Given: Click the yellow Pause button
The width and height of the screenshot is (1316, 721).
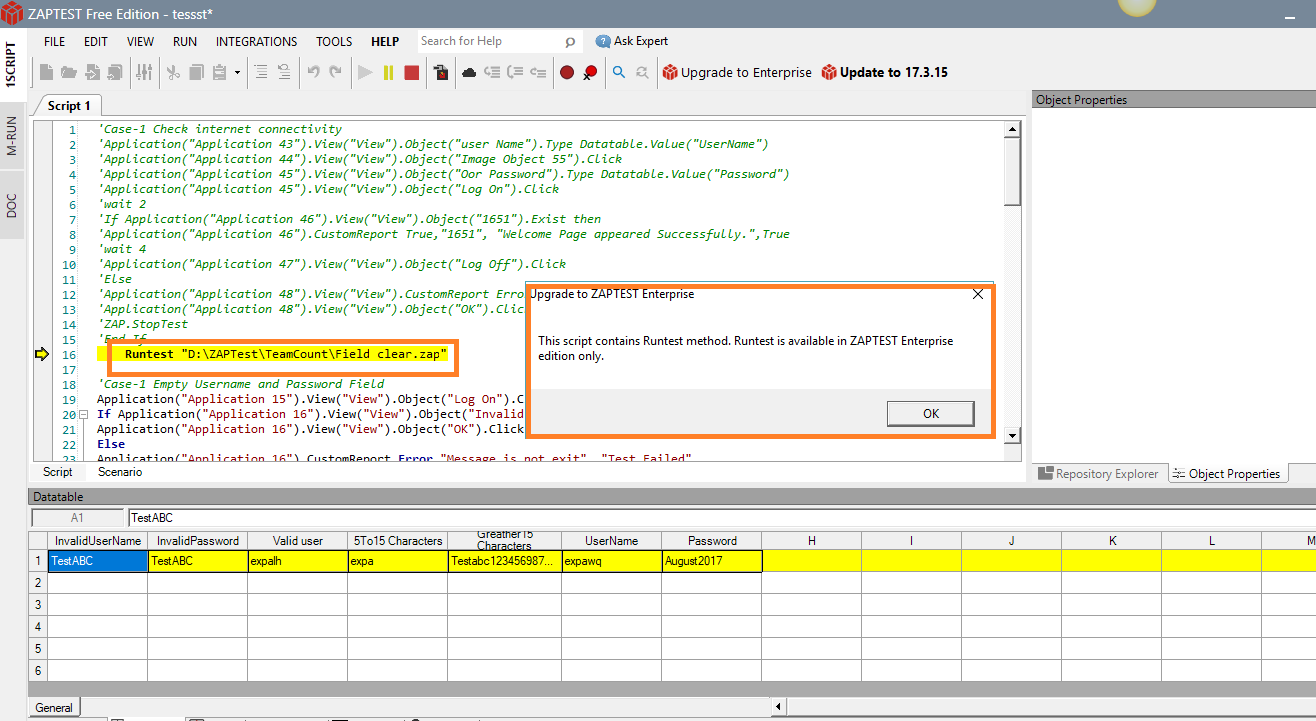Looking at the screenshot, I should click(x=388, y=72).
